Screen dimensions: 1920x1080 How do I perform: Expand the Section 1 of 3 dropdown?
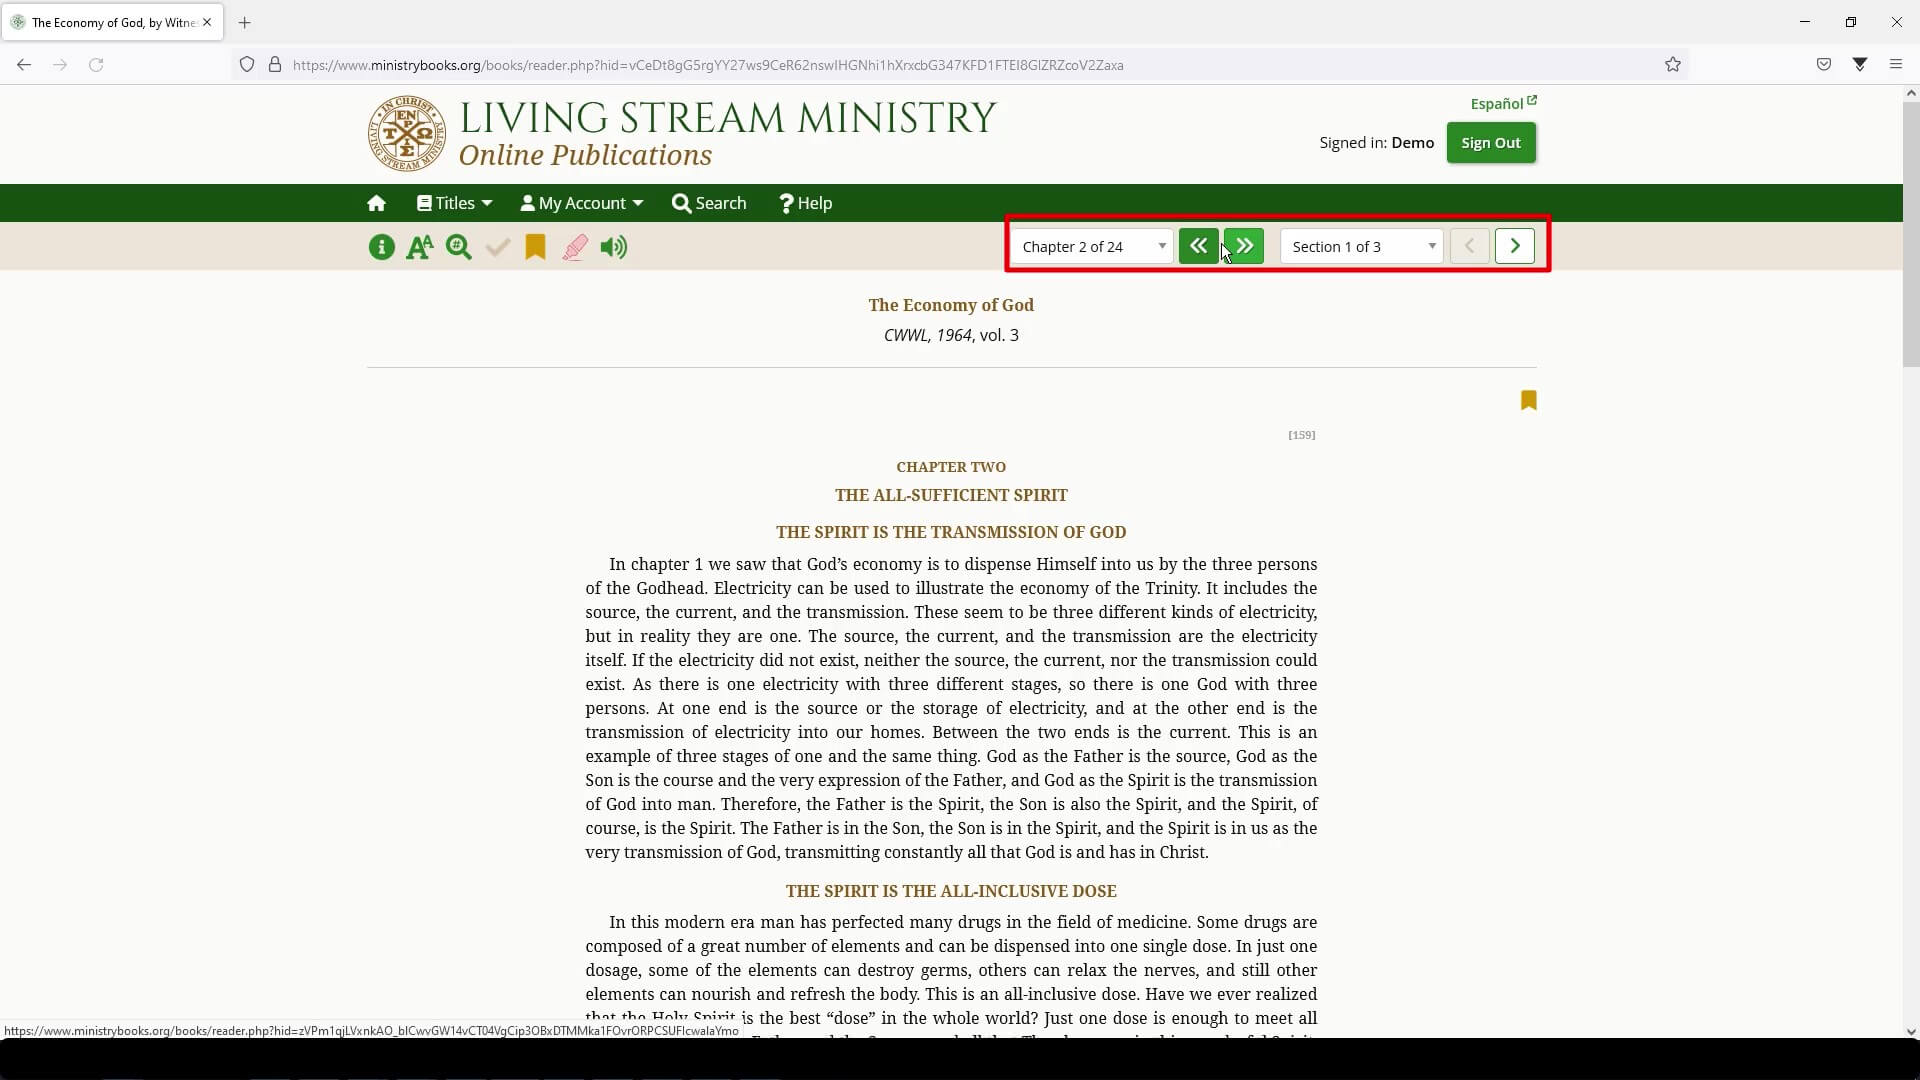[x=1432, y=247]
